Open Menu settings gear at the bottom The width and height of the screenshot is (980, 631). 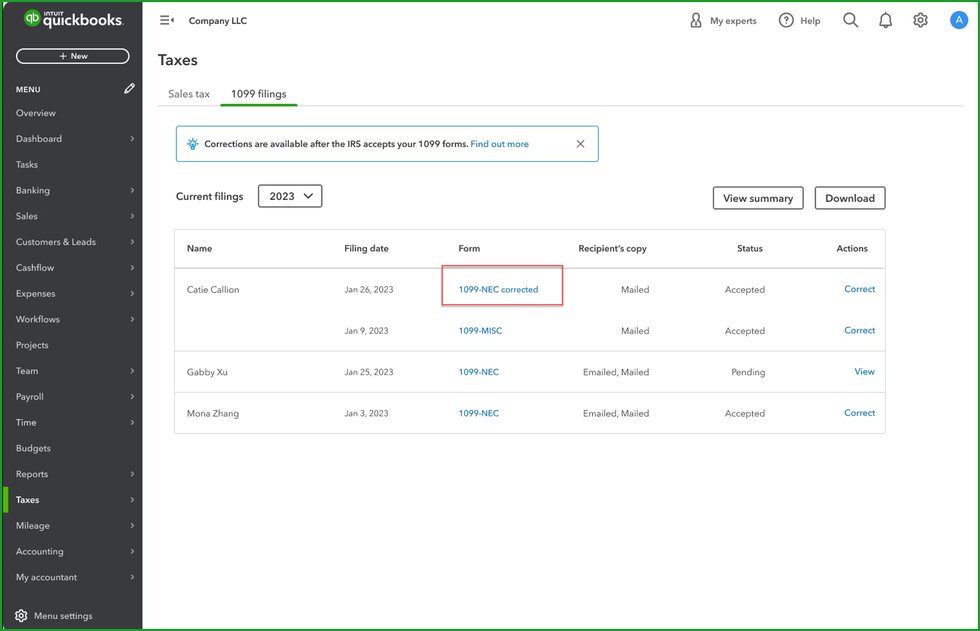pos(21,616)
